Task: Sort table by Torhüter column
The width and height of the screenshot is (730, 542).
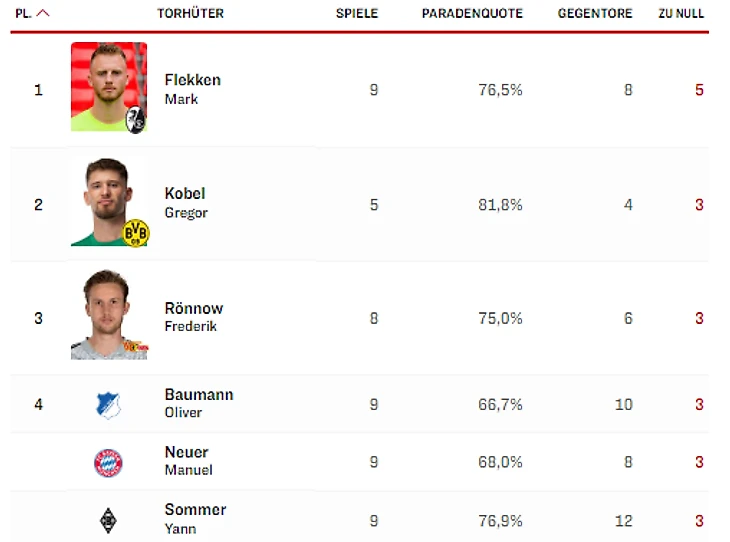Action: [190, 14]
